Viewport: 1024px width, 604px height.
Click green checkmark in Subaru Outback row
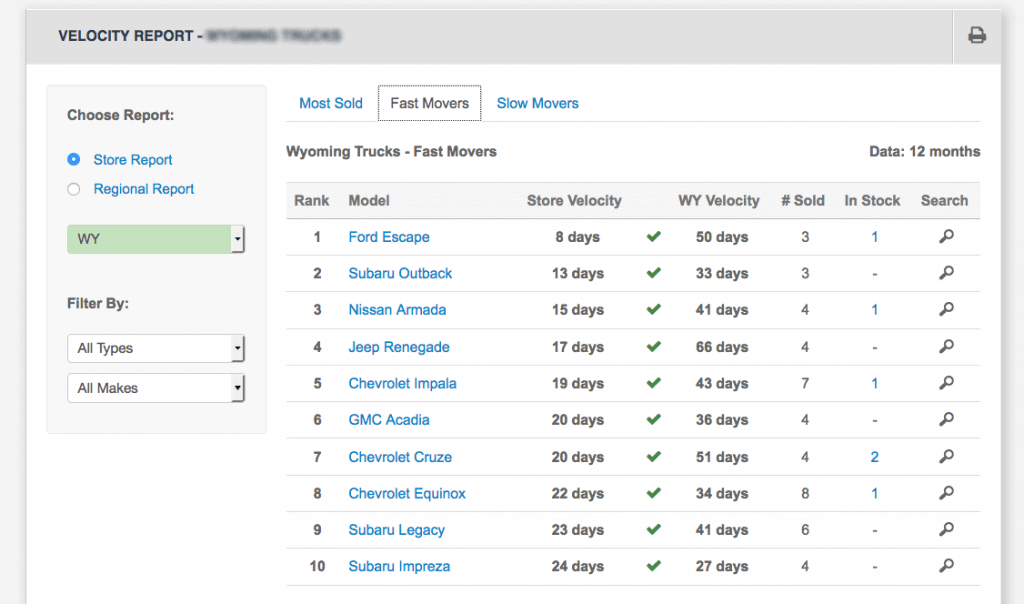click(x=654, y=273)
